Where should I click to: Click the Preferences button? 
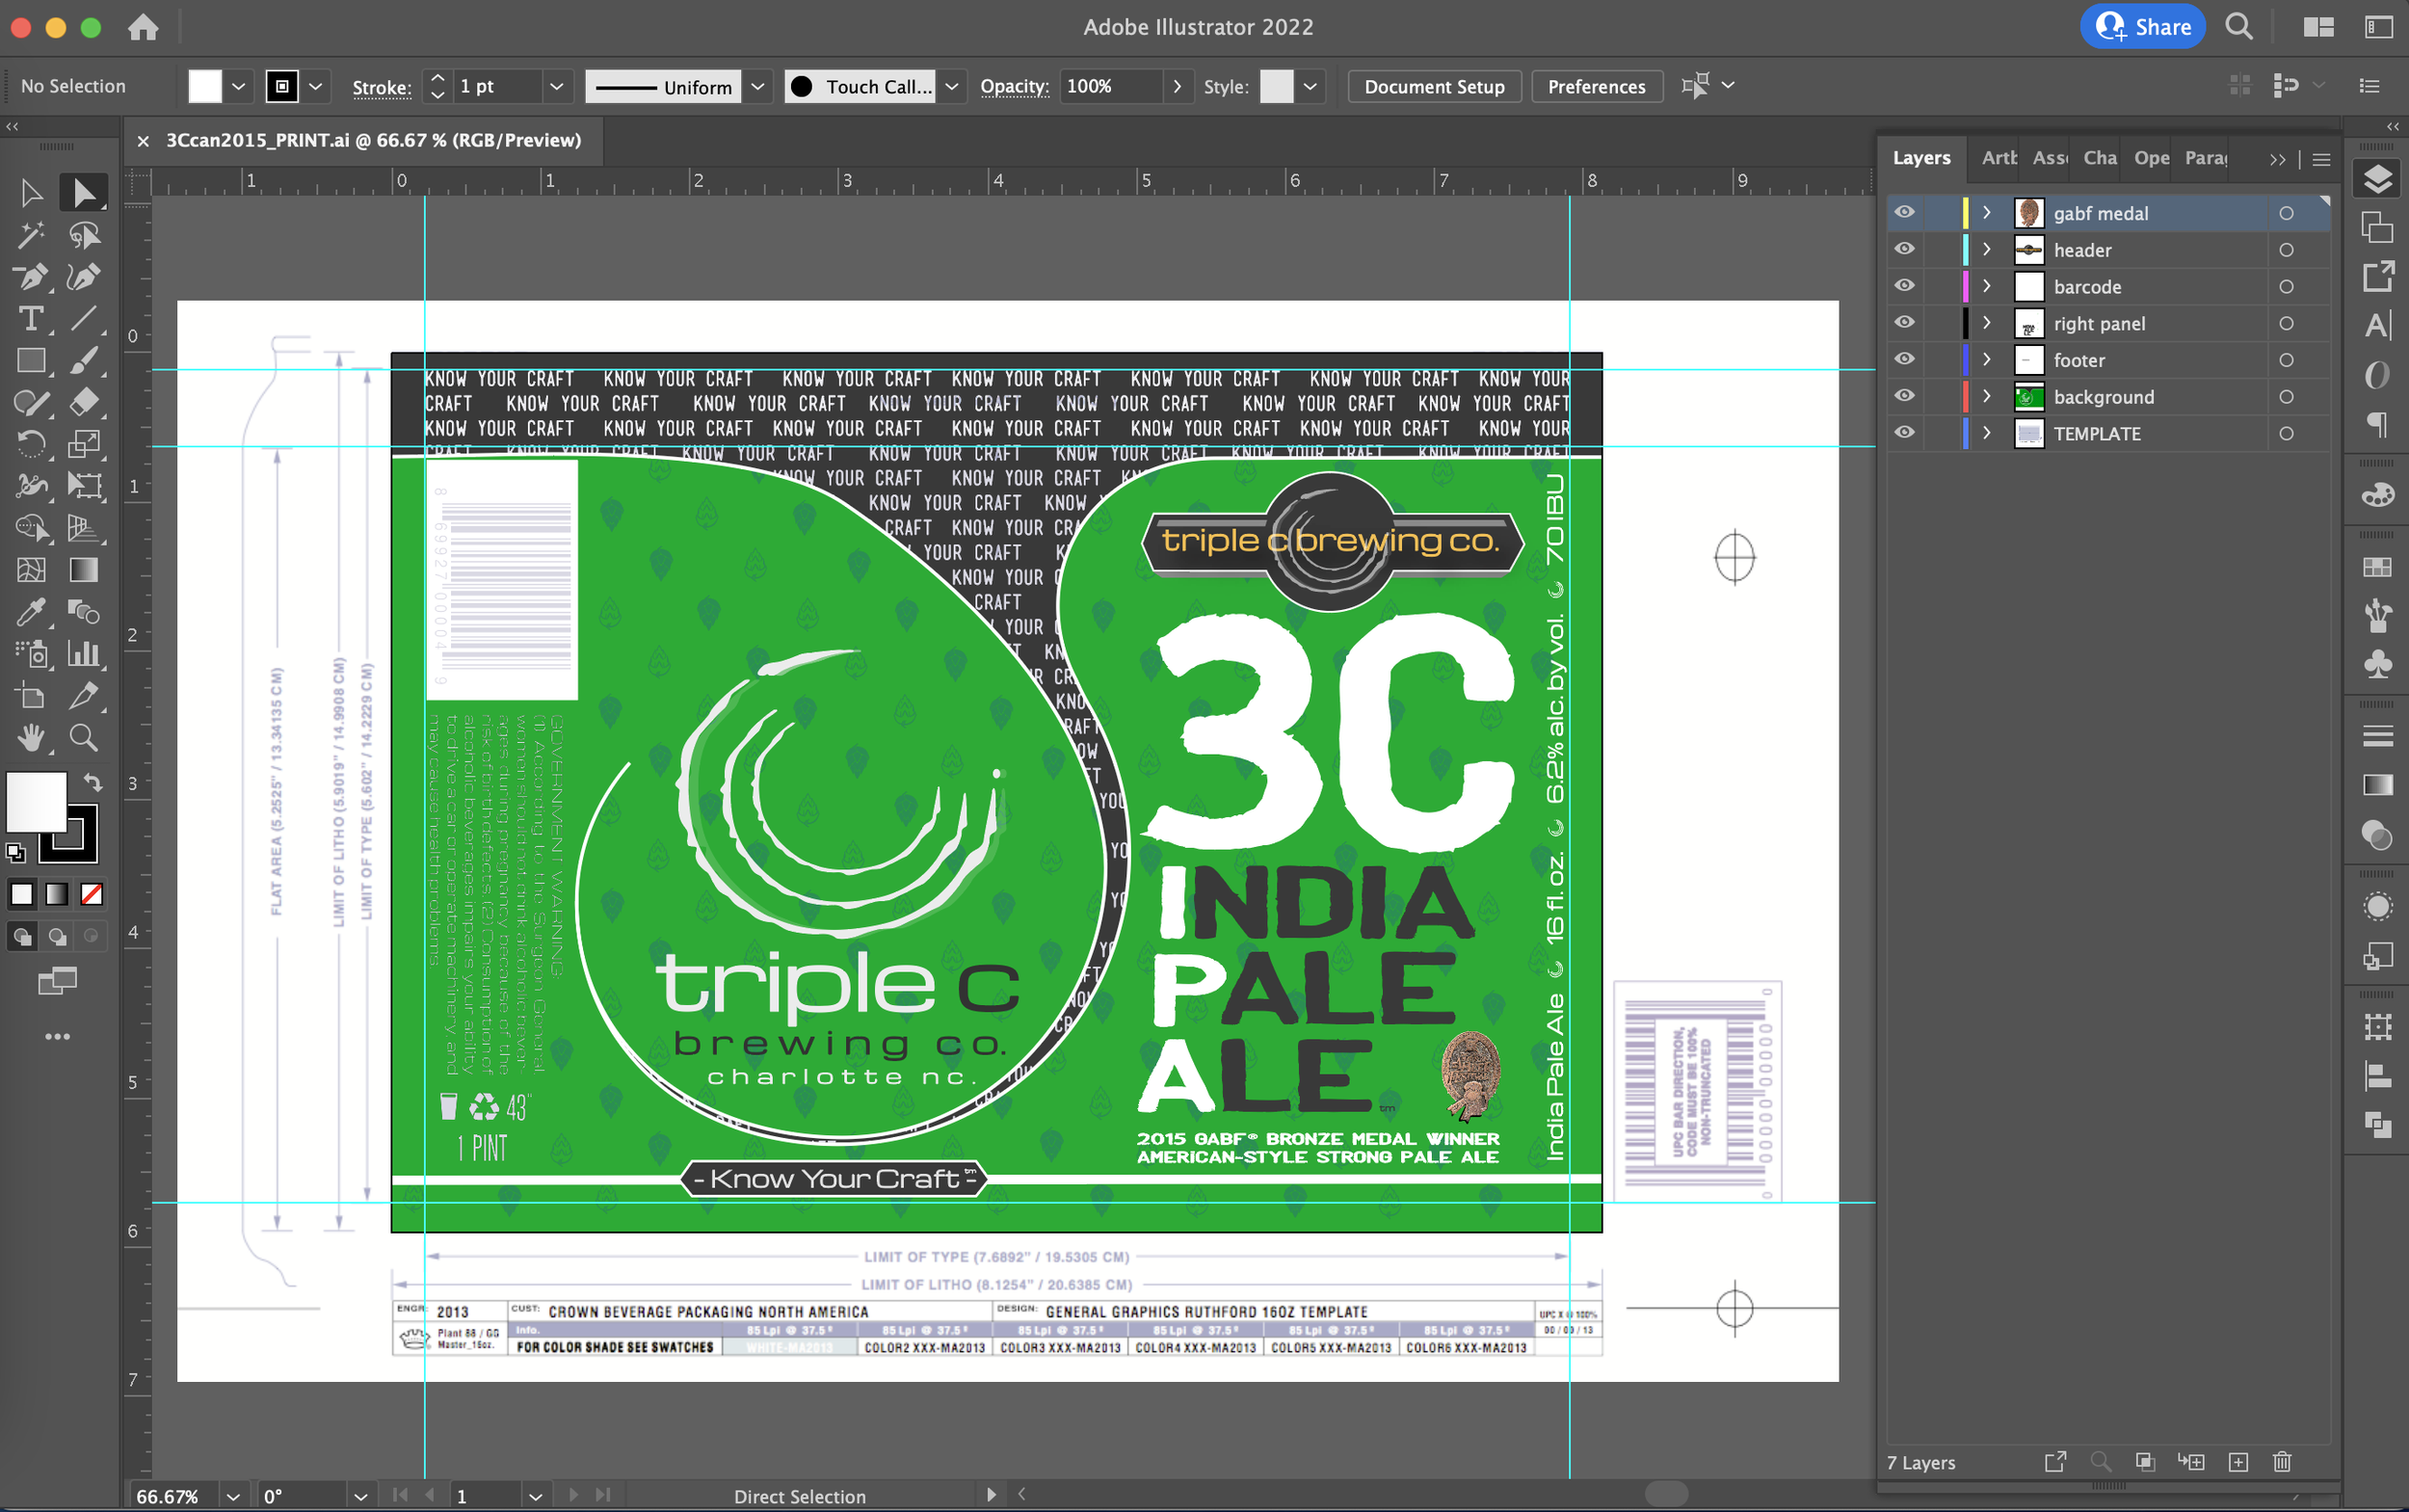pyautogui.click(x=1596, y=87)
